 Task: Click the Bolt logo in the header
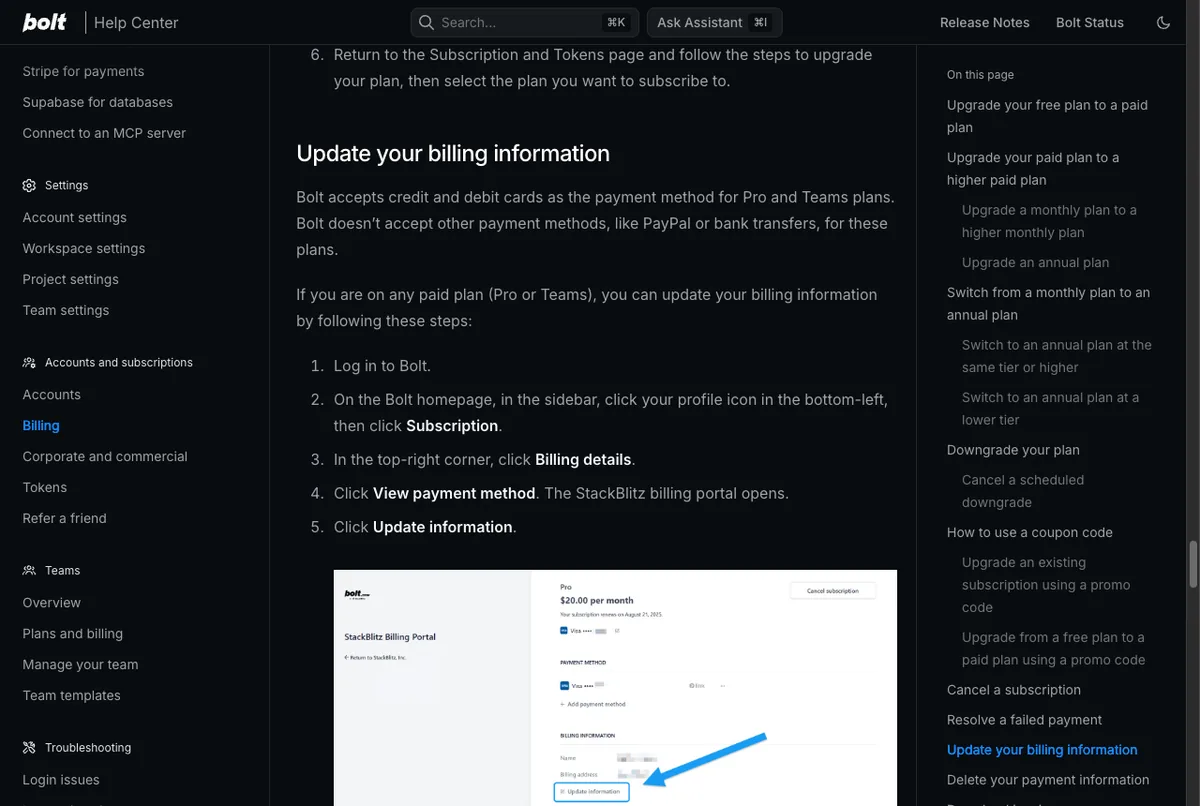45,22
